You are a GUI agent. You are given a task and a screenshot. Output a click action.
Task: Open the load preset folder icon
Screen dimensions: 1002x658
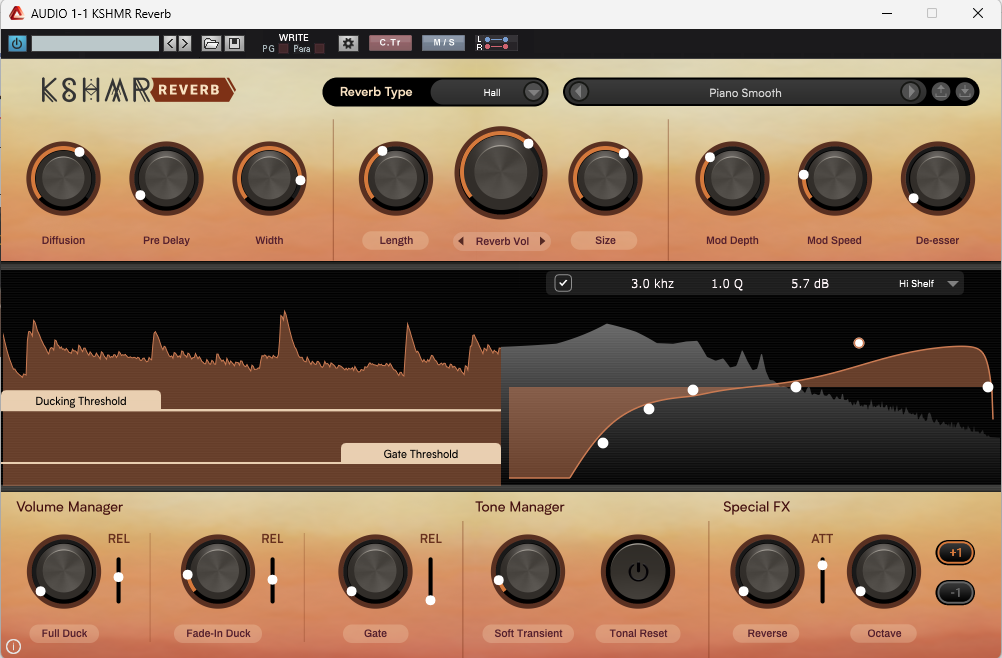(211, 43)
